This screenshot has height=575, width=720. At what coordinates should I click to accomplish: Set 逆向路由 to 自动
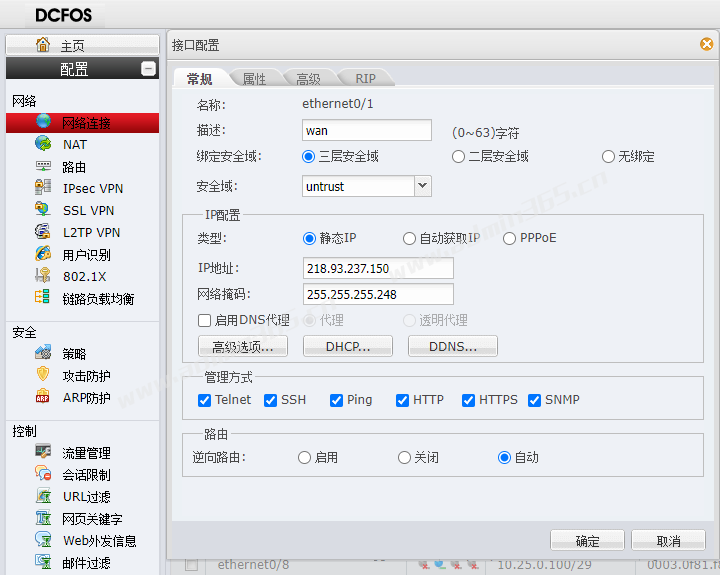pyautogui.click(x=504, y=457)
